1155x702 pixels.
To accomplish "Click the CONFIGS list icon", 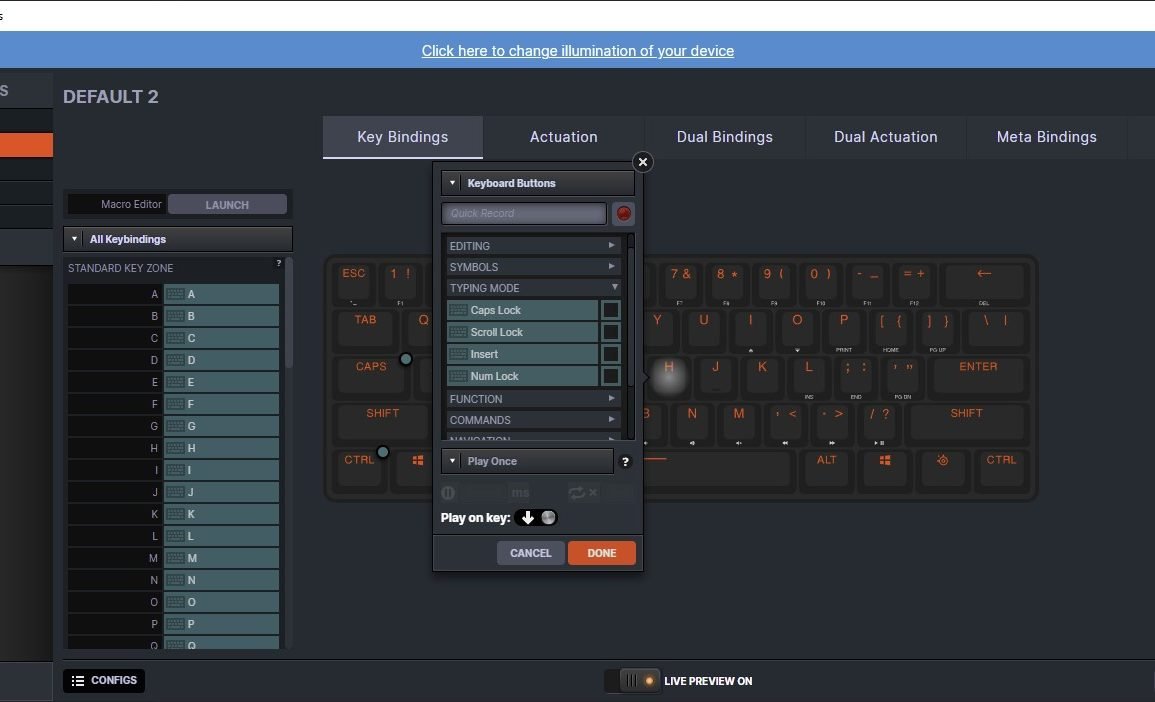I will tap(77, 681).
